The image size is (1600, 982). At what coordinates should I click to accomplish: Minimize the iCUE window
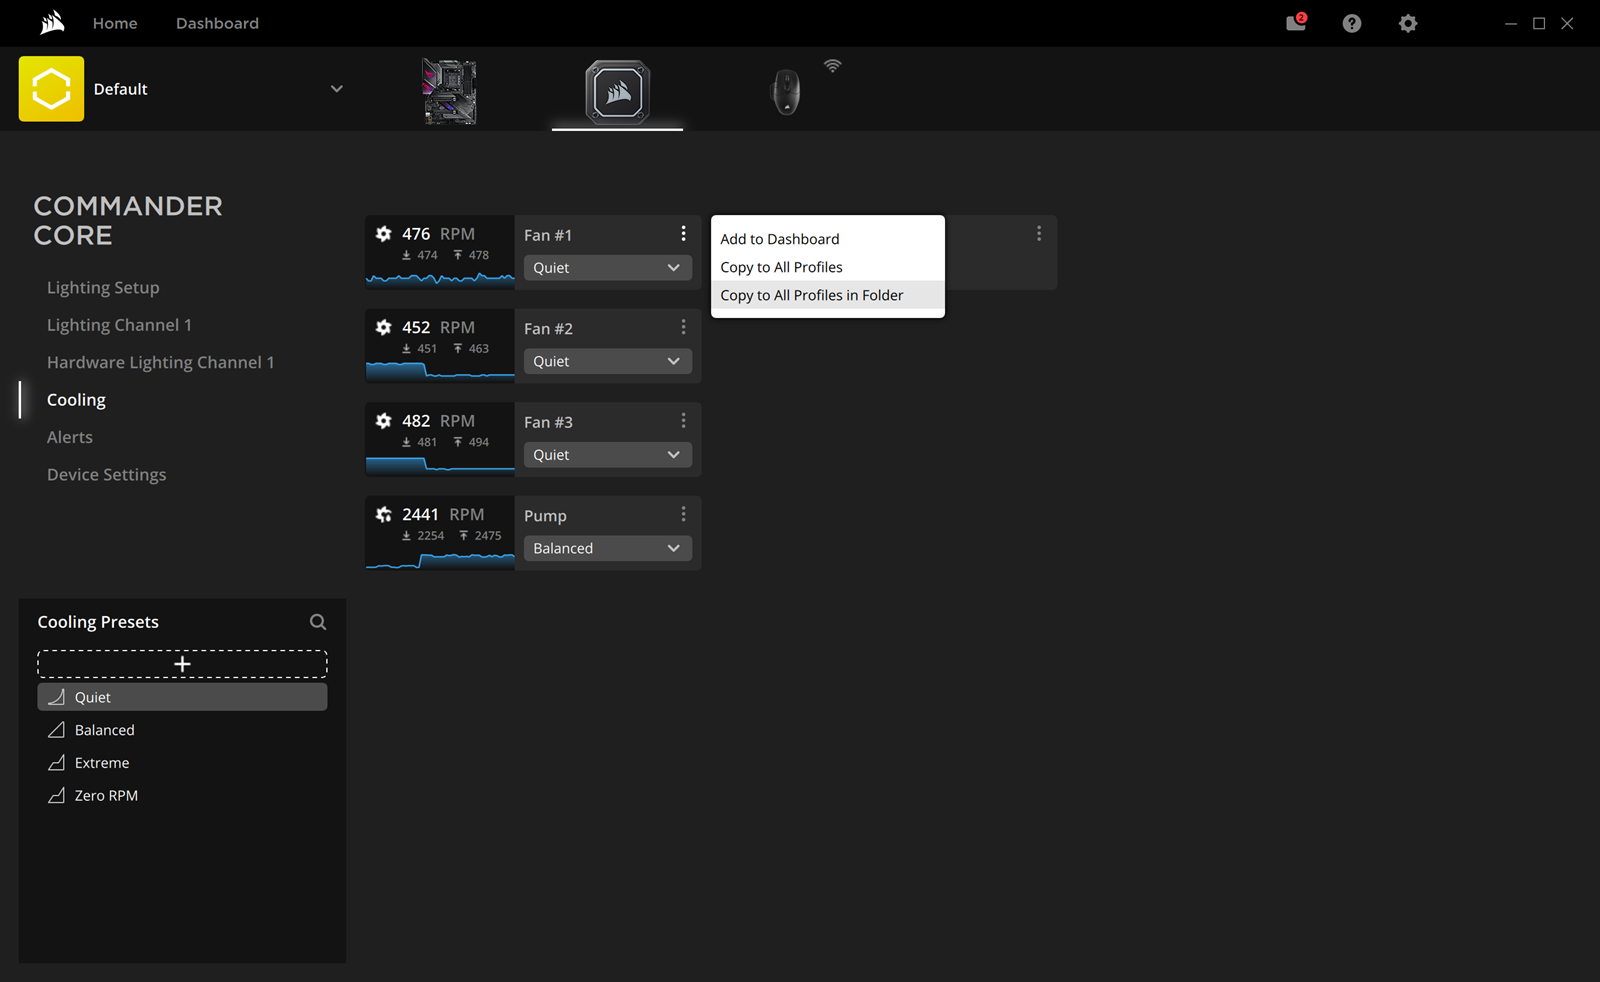[x=1511, y=23]
